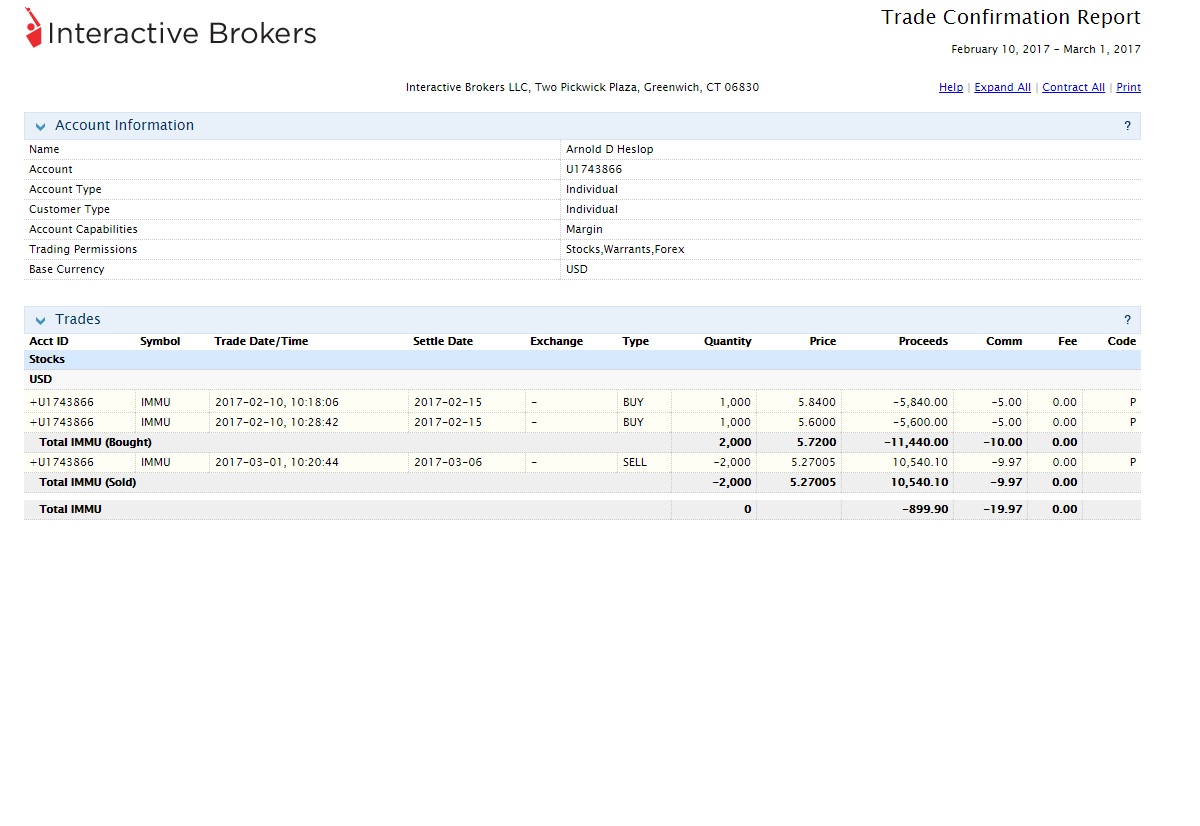Click the Total IMMU (Bought) row label

(95, 442)
